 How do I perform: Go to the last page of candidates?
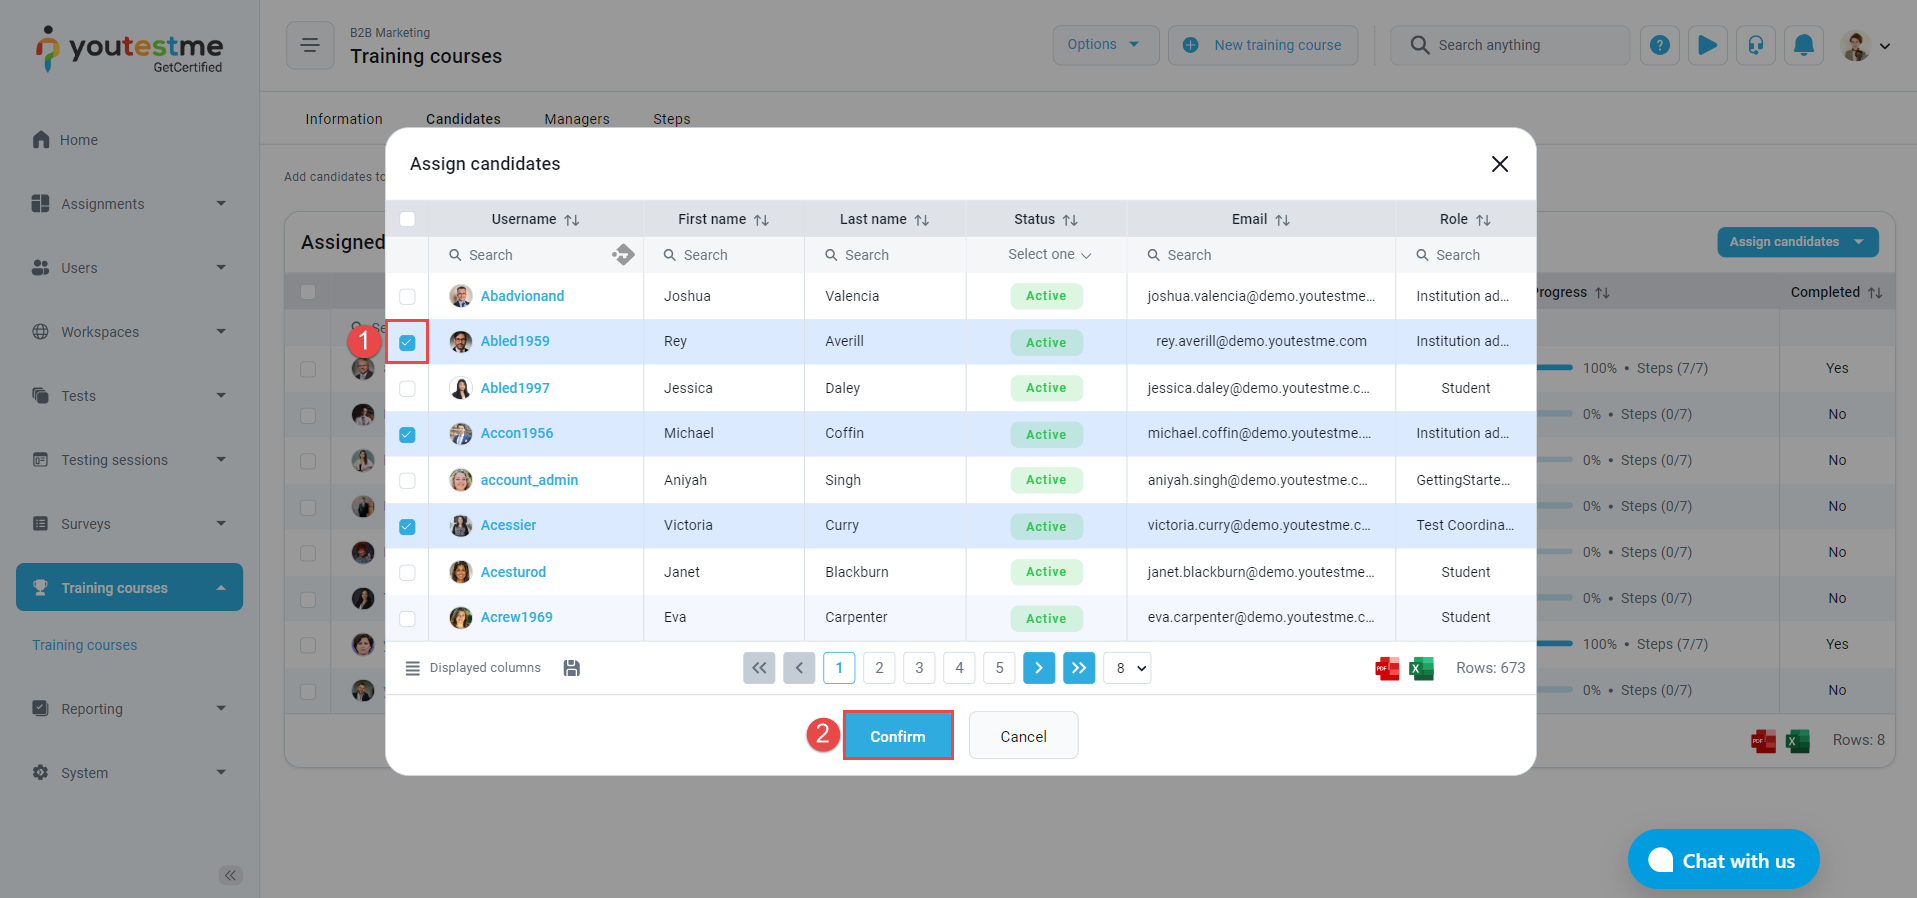[1079, 668]
